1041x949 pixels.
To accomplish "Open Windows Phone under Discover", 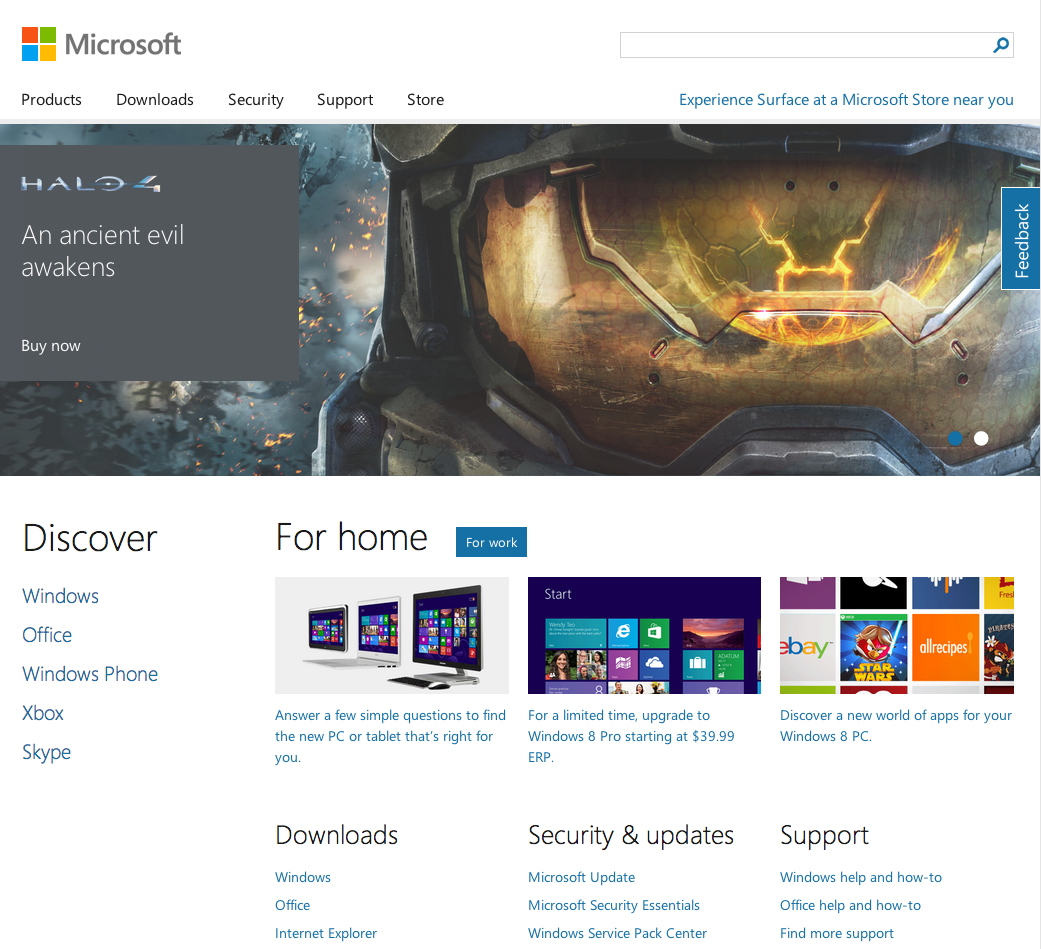I will pos(90,674).
